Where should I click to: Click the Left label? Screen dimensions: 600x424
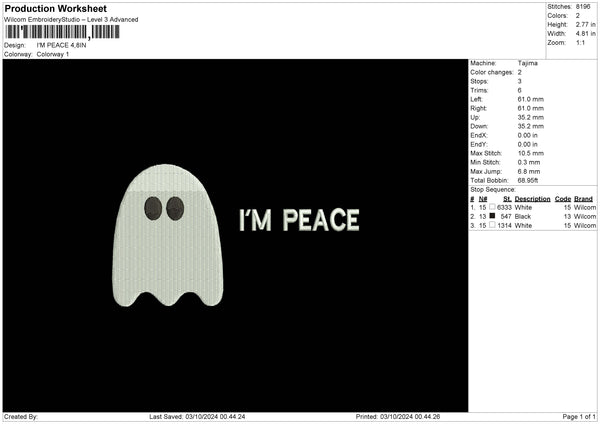click(476, 99)
